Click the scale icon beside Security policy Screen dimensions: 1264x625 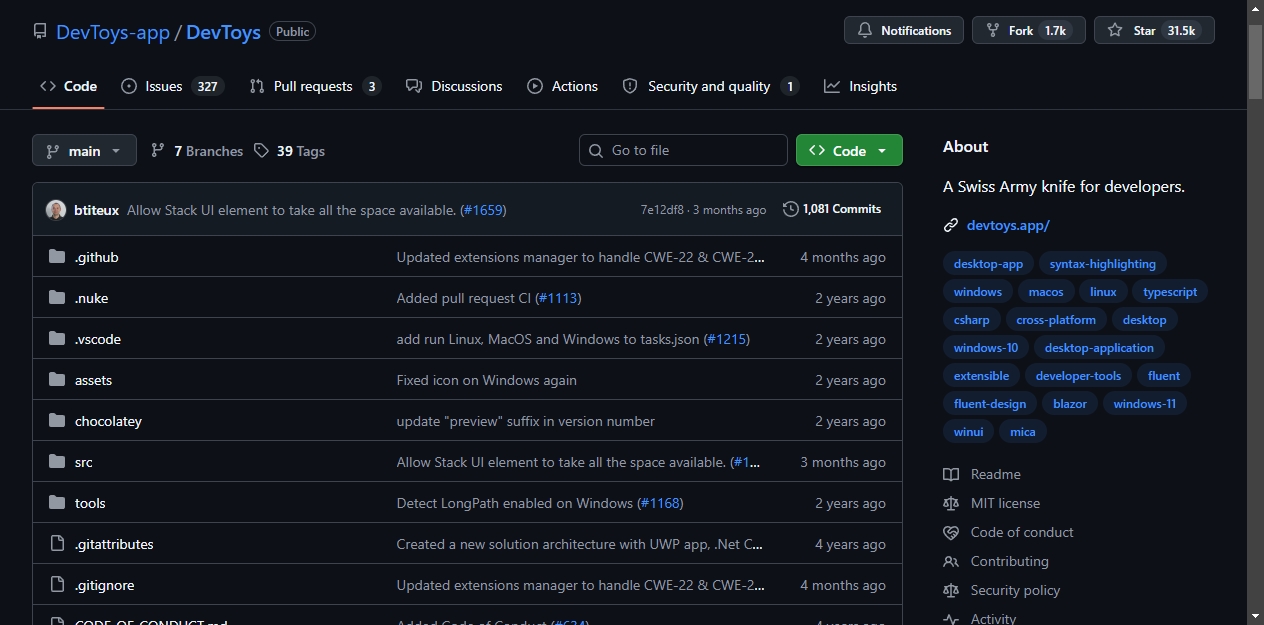[x=951, y=590]
